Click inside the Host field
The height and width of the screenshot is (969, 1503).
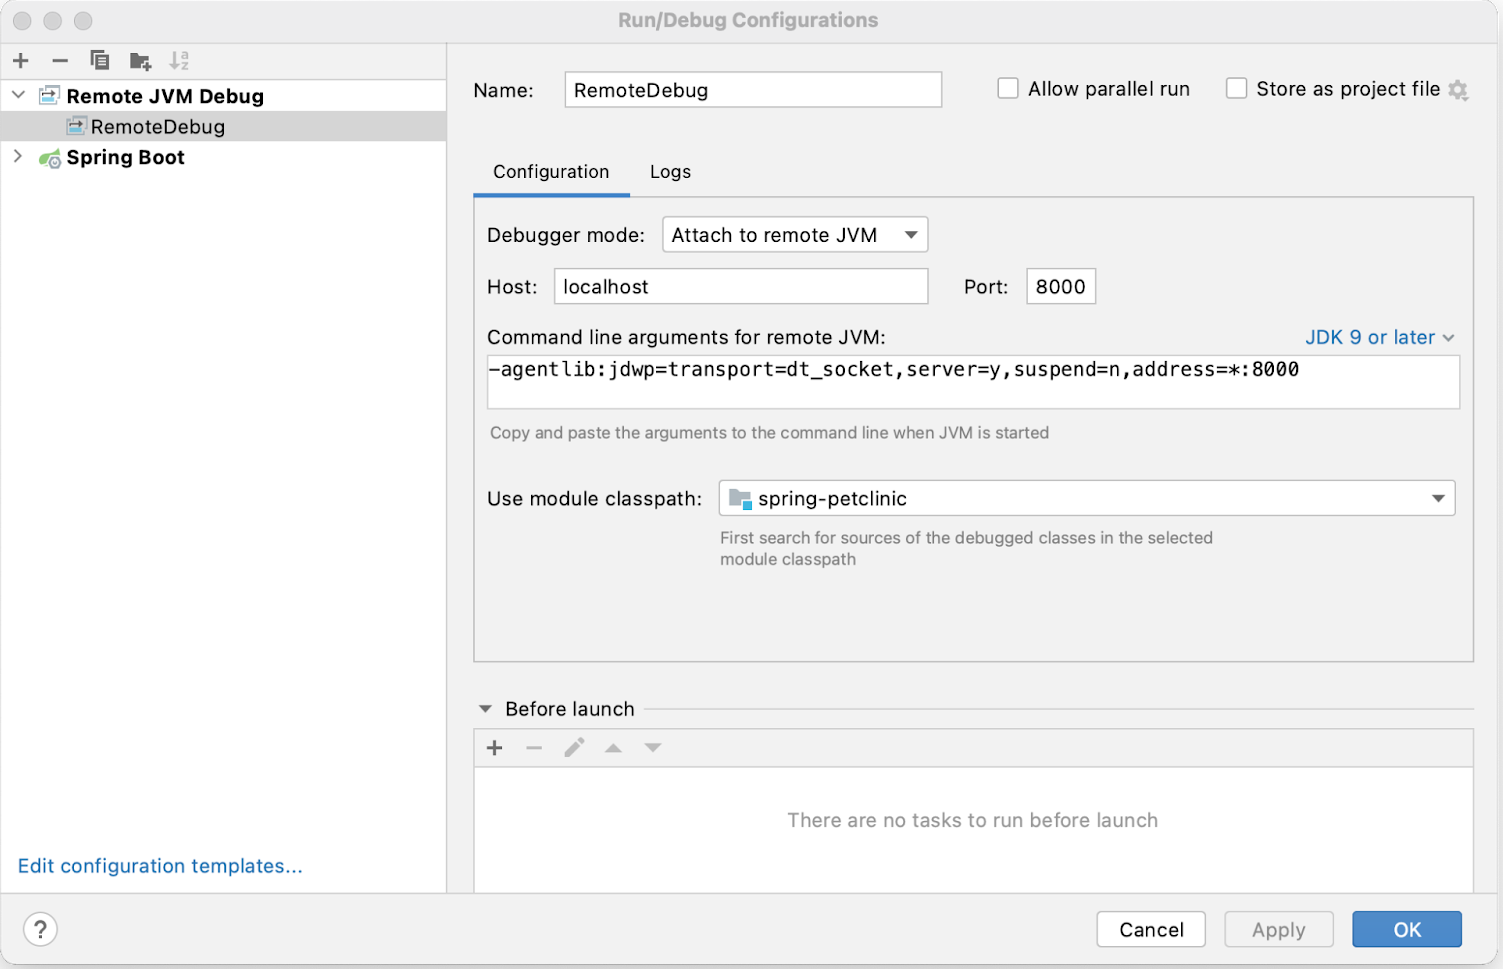(740, 286)
